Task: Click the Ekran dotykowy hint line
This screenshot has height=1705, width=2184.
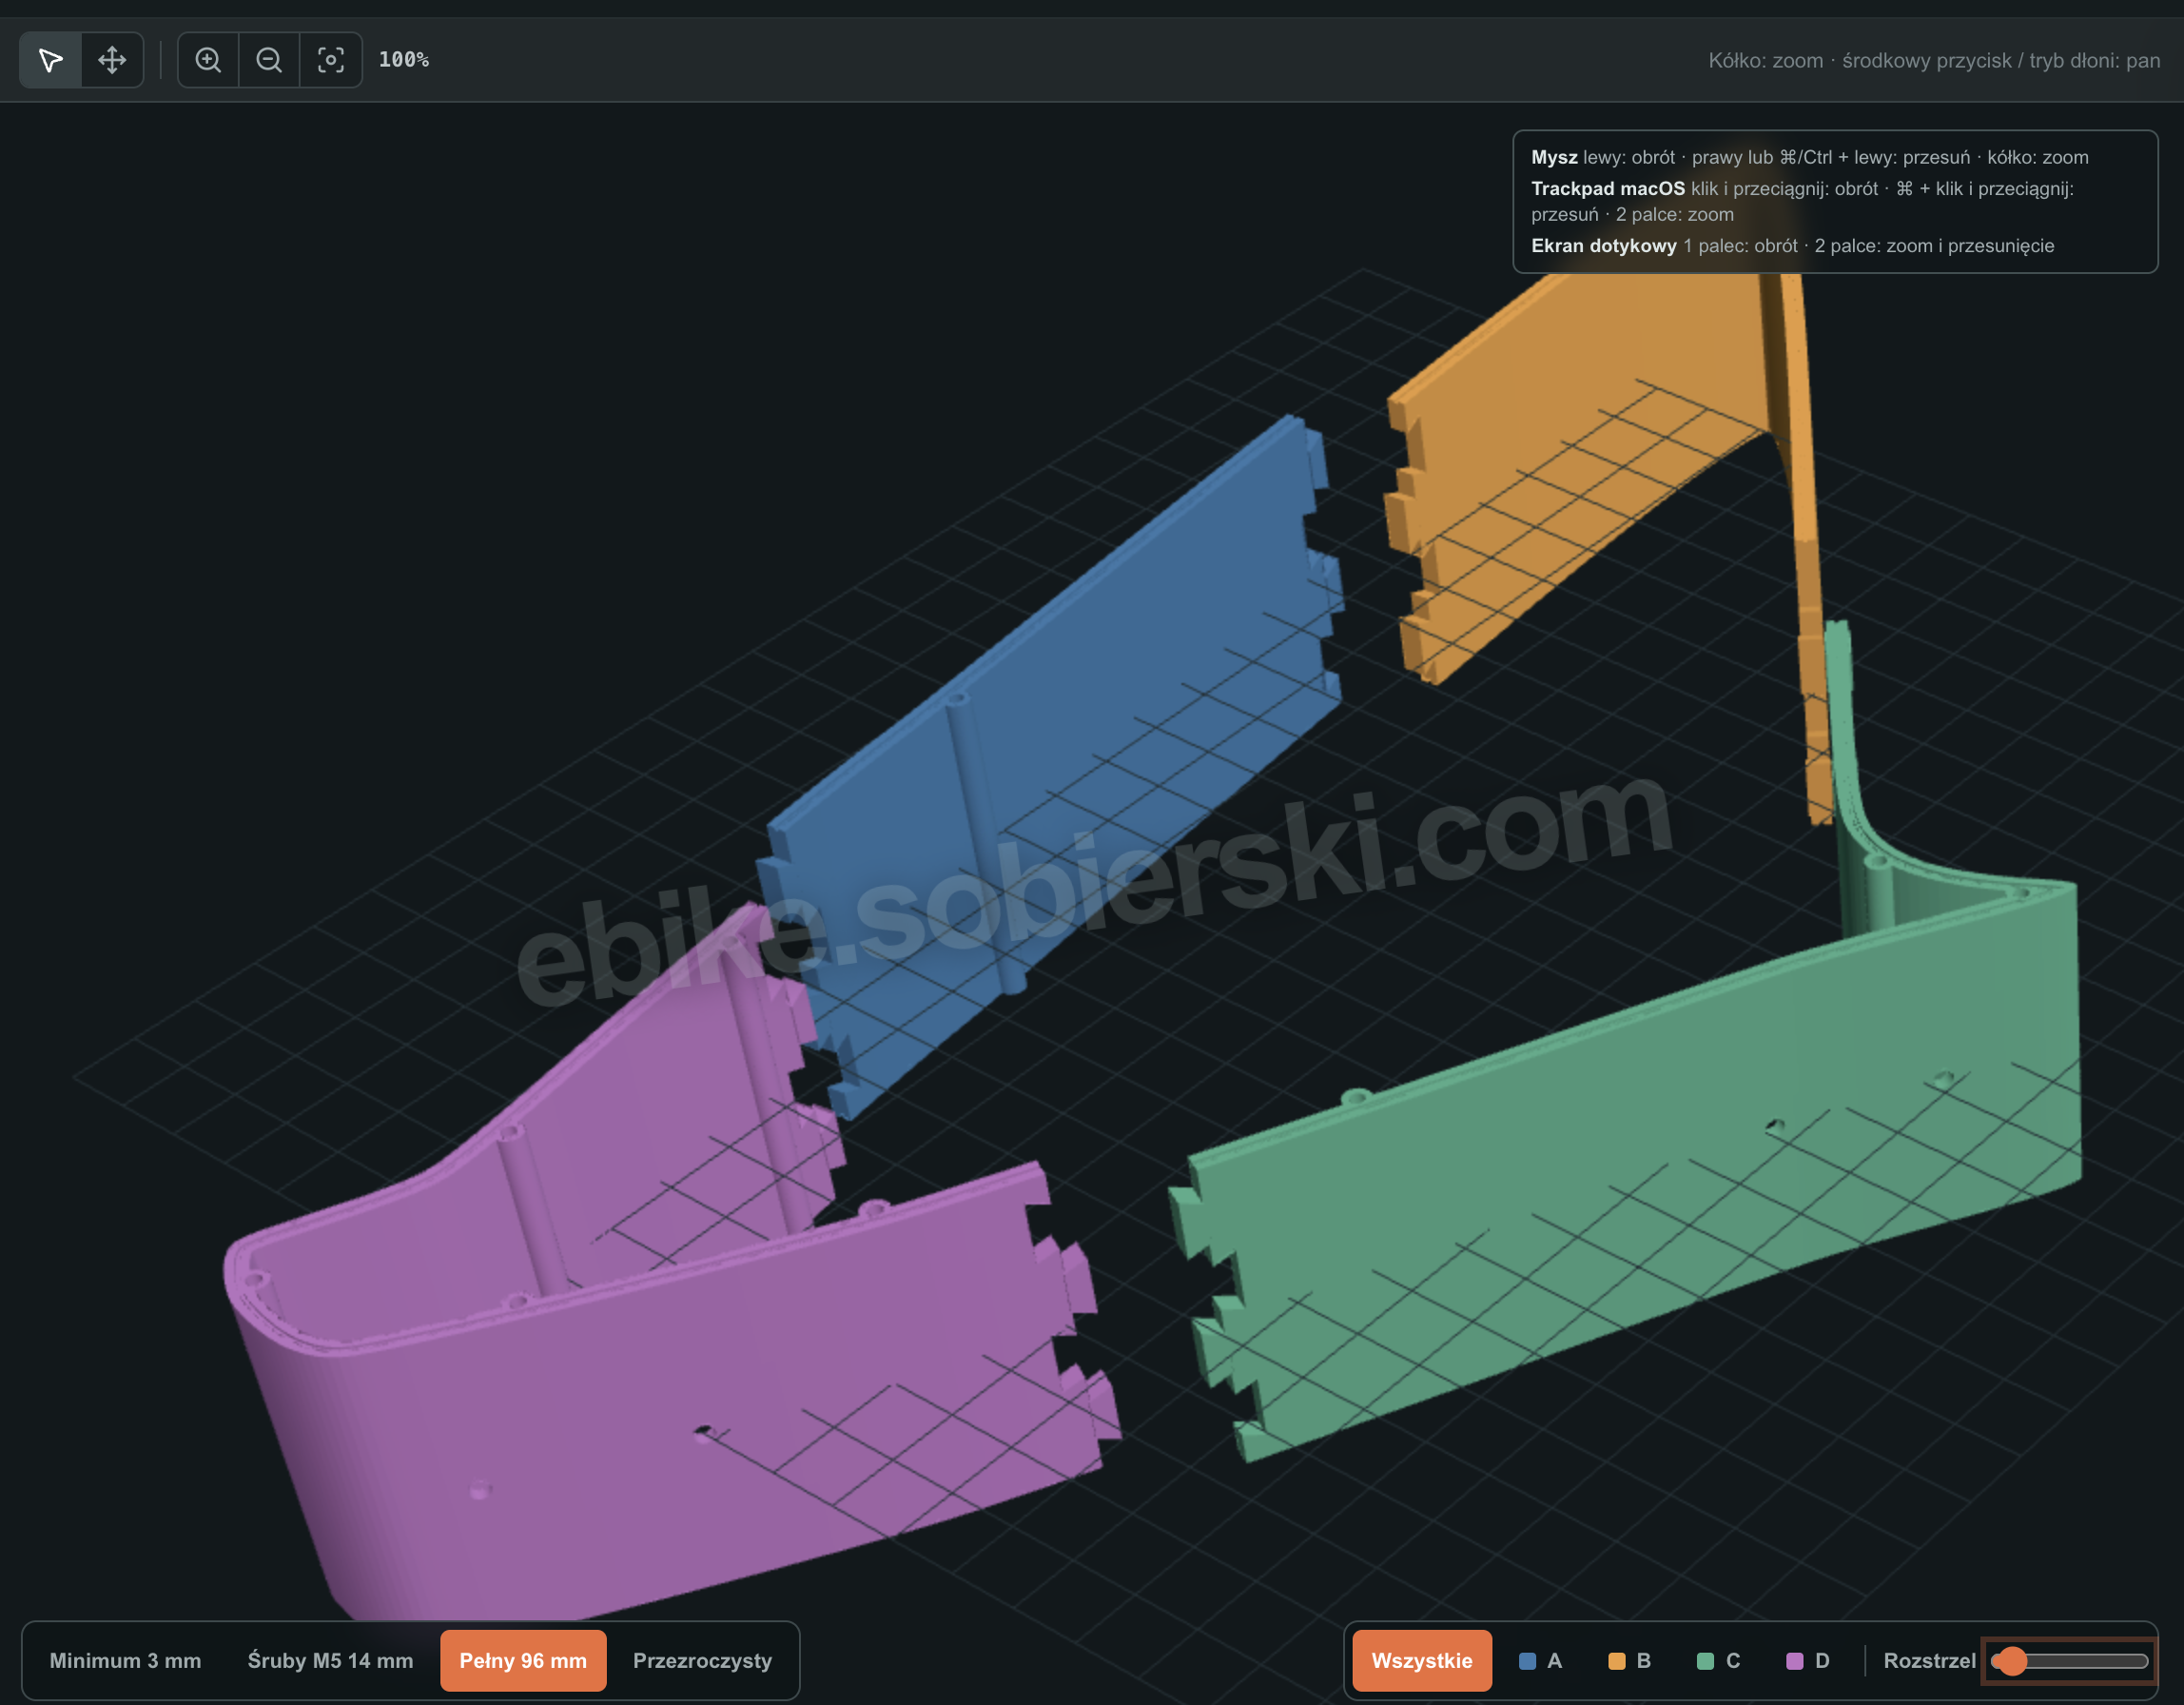Action: [1792, 246]
